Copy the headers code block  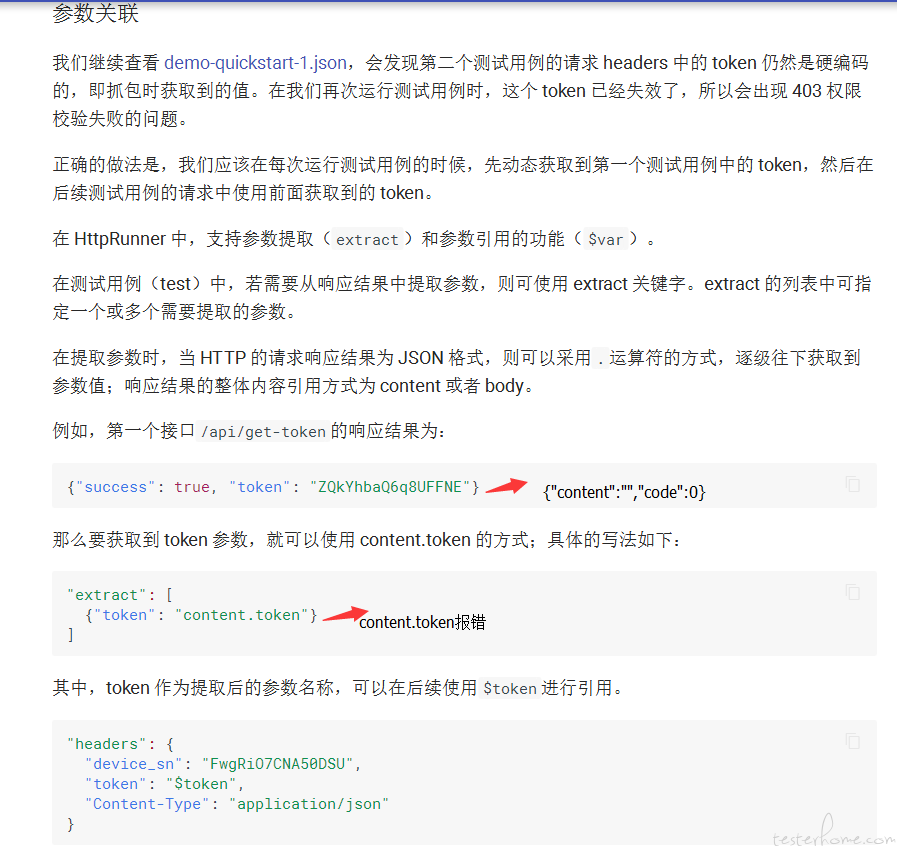click(x=852, y=742)
